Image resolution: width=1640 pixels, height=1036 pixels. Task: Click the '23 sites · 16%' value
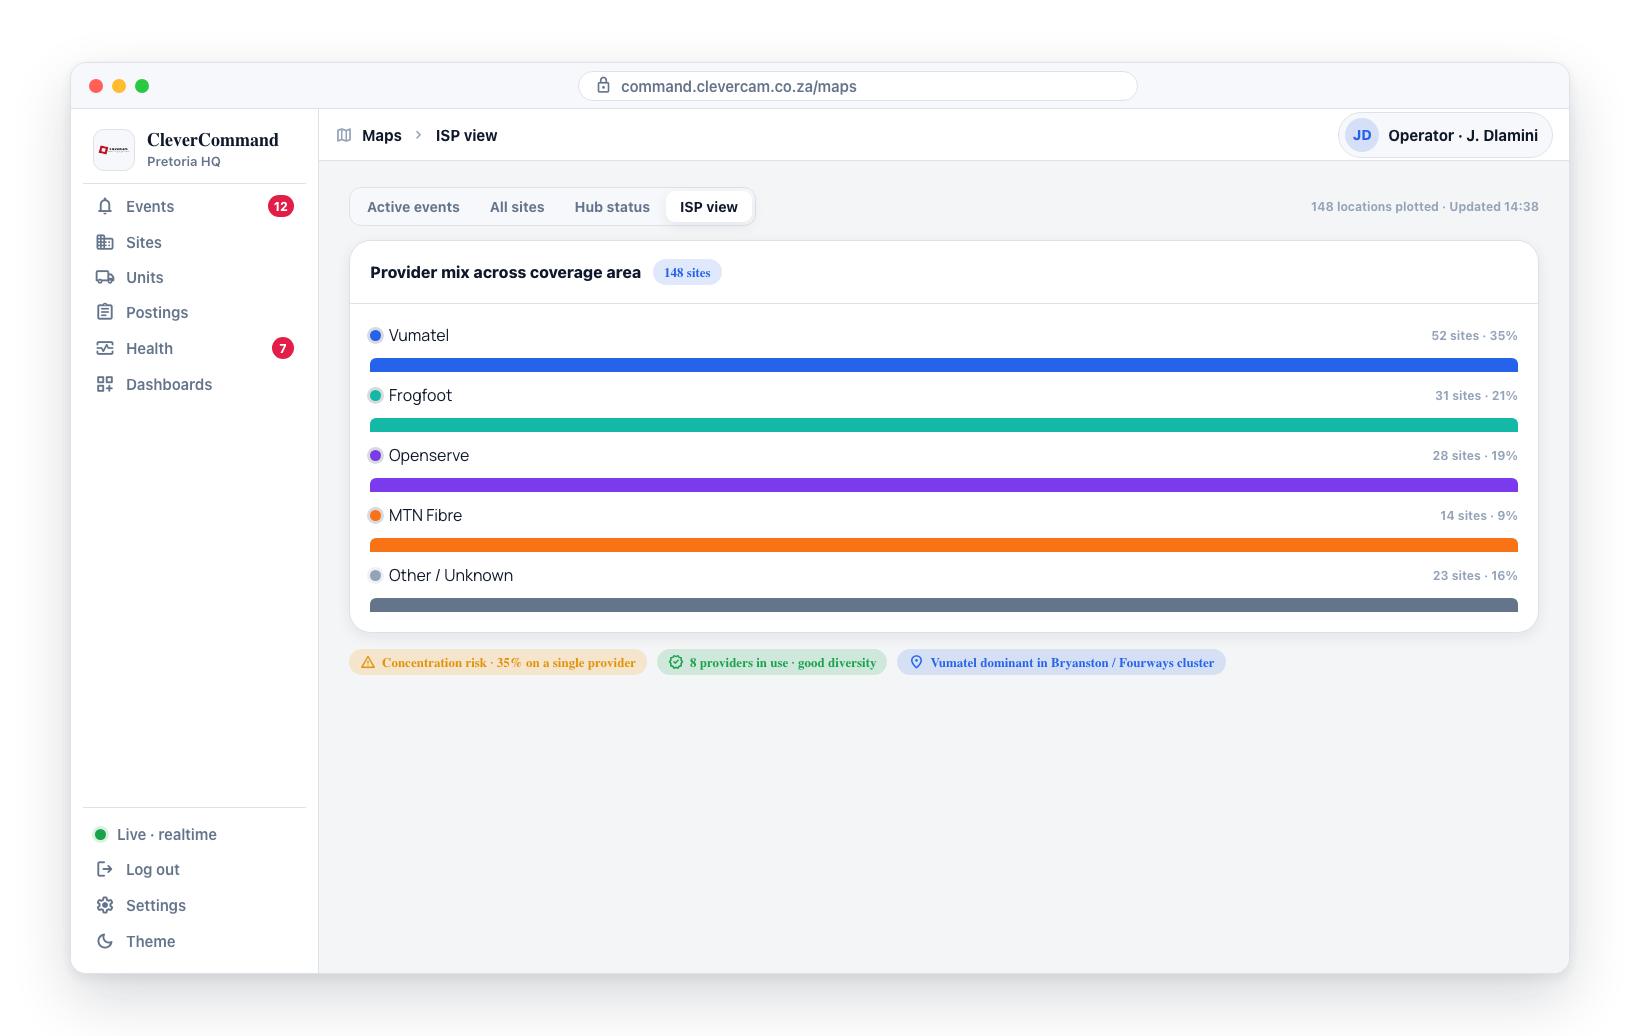1475,576
